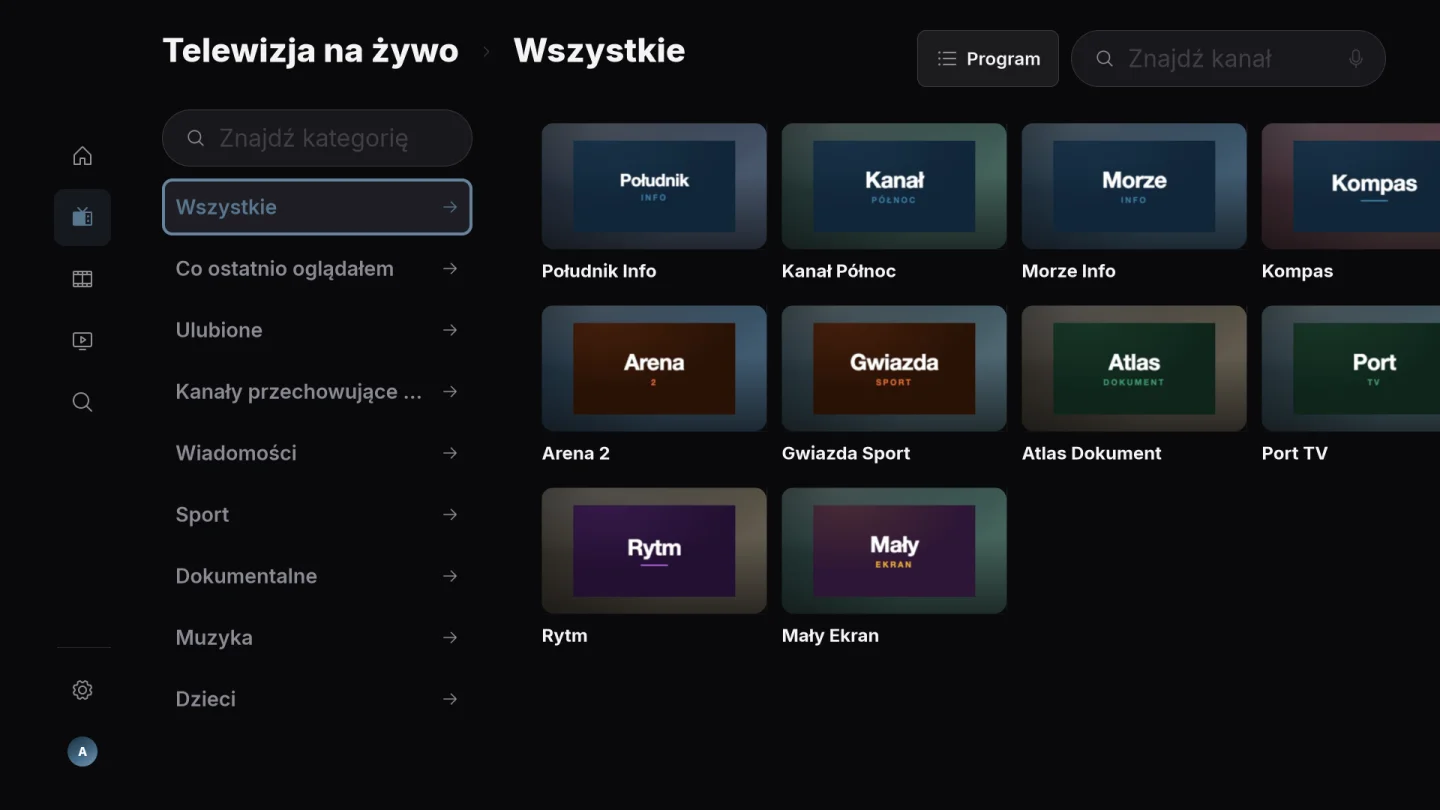This screenshot has width=1440, height=810.
Task: Click the Program button
Action: [x=988, y=59]
